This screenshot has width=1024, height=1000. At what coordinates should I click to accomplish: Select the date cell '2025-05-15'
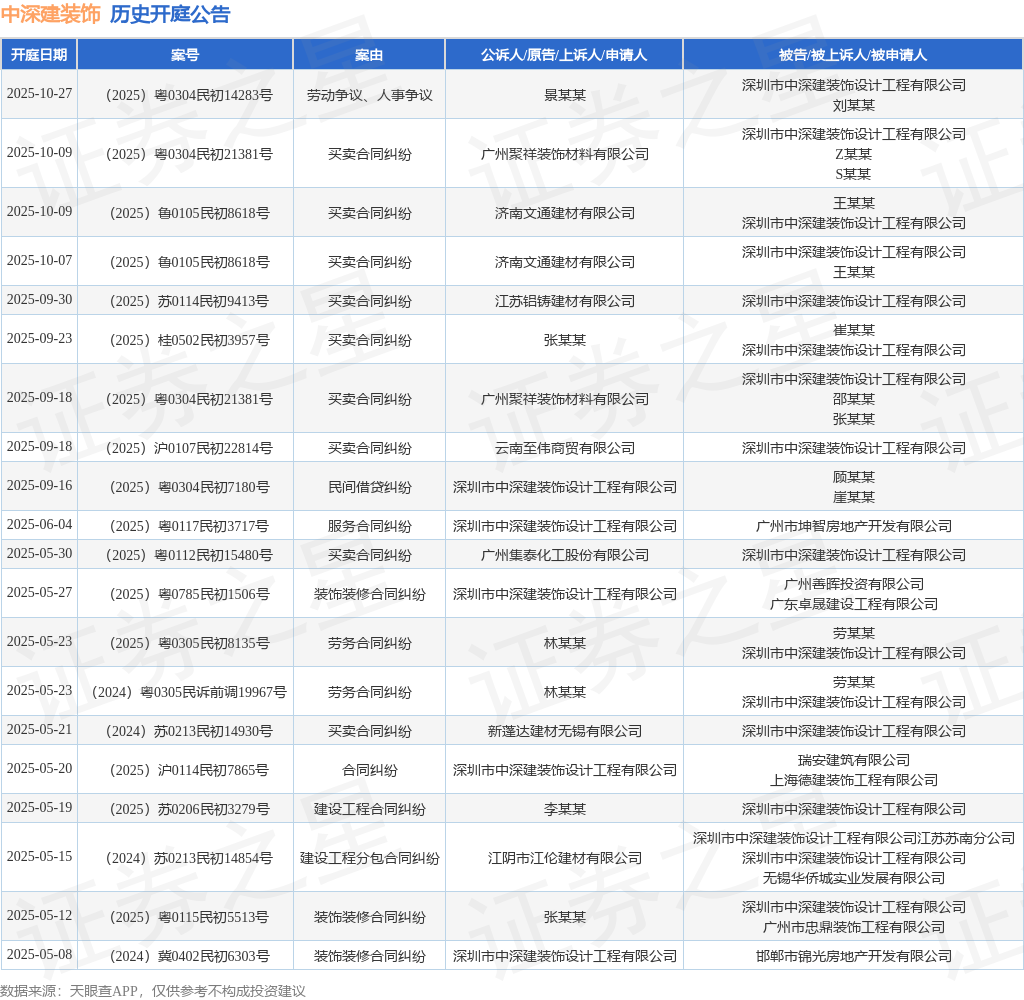point(39,856)
